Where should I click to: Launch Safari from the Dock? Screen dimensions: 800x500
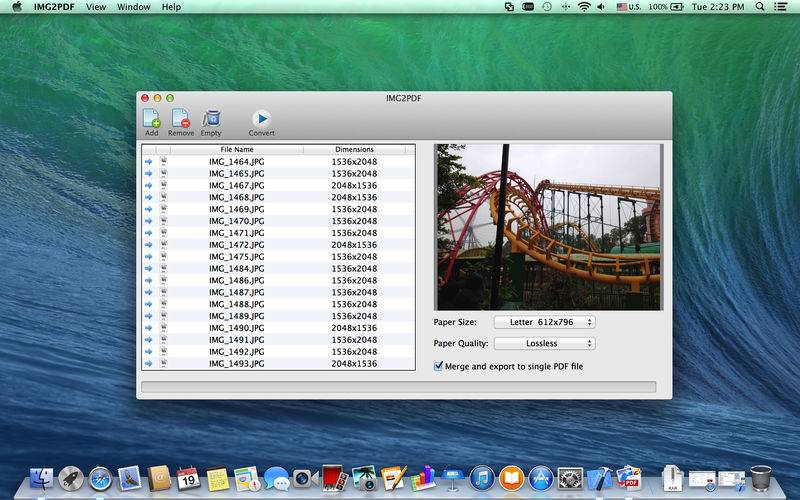100,479
